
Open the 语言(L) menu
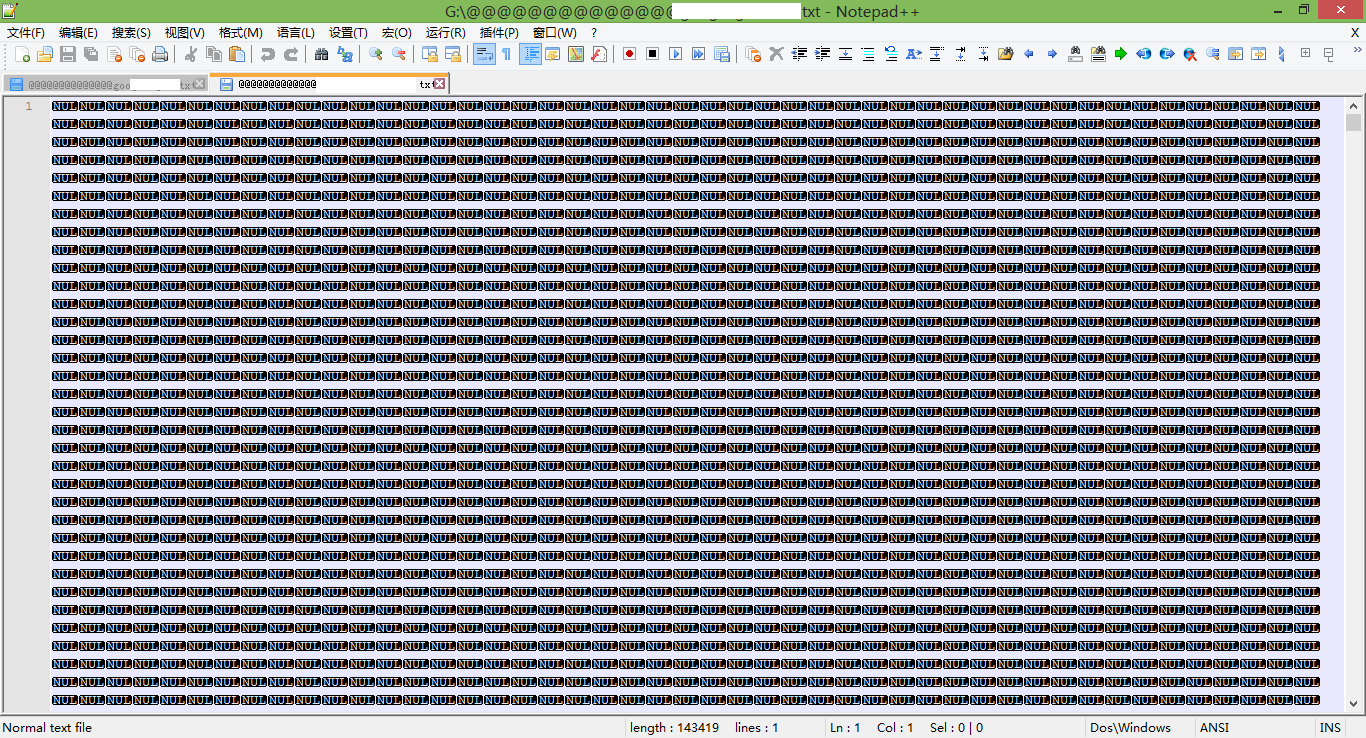click(296, 33)
